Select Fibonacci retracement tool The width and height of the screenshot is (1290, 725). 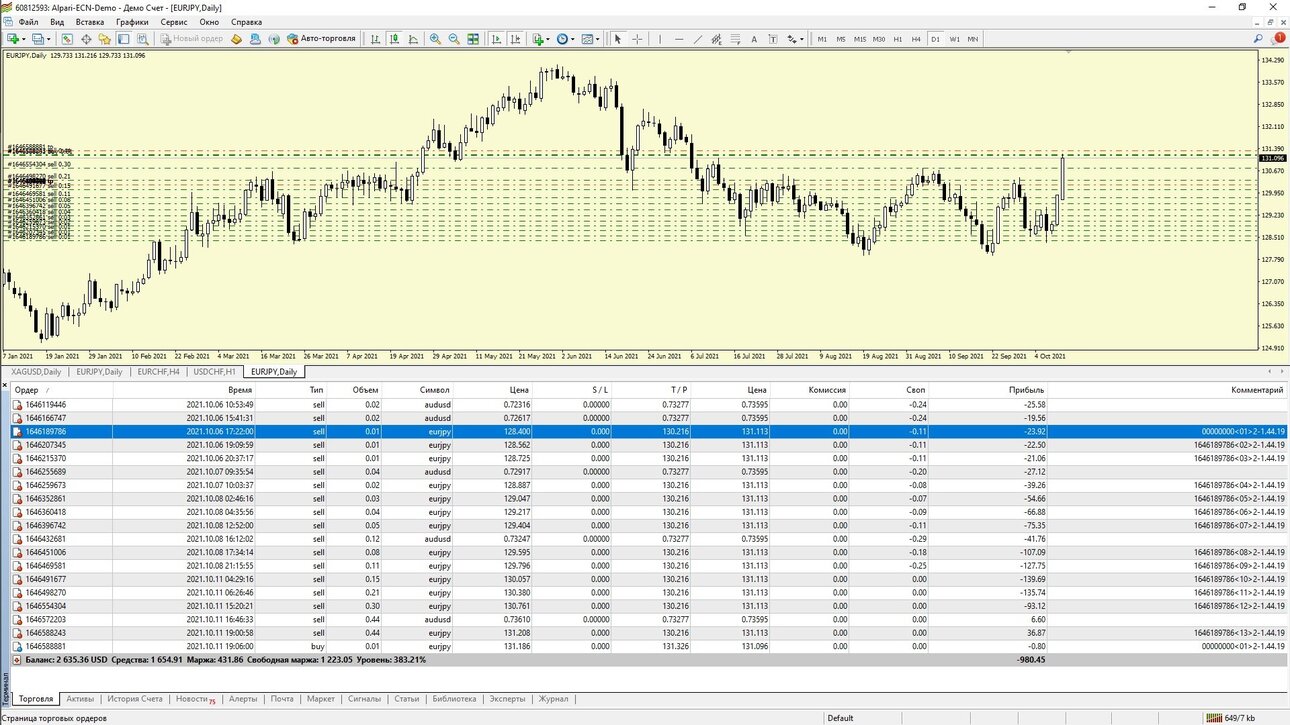tap(735, 39)
